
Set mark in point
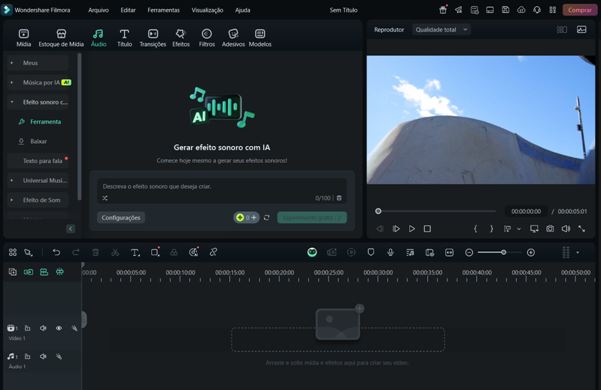(475, 229)
